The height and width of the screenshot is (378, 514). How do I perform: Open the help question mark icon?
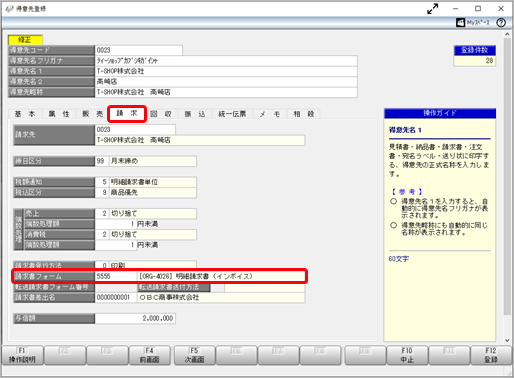click(501, 23)
